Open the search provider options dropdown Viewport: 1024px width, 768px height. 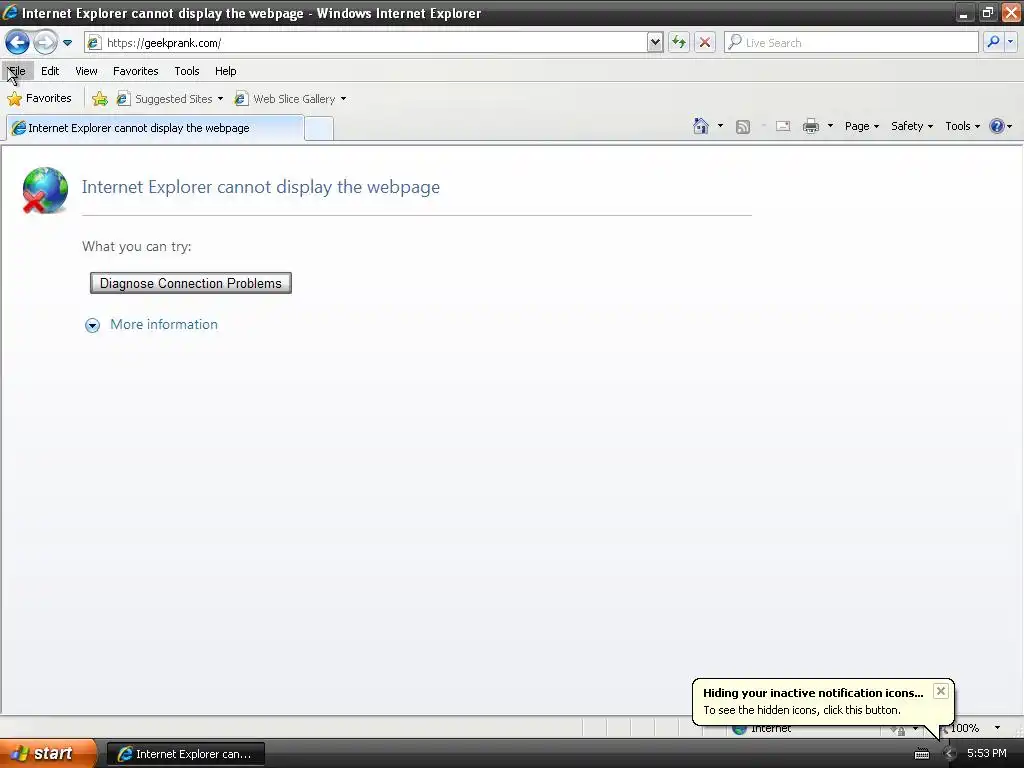(1010, 42)
